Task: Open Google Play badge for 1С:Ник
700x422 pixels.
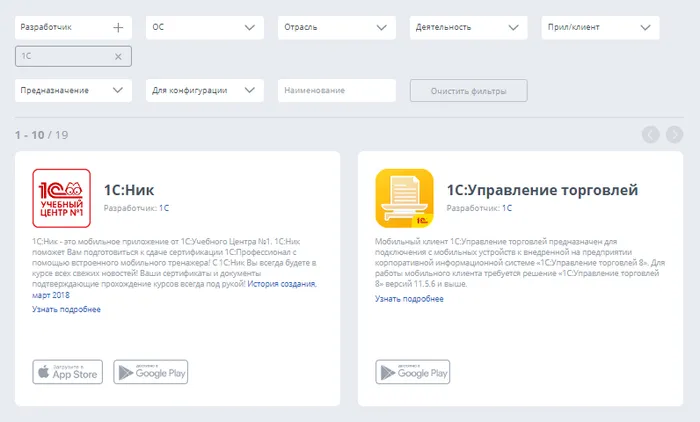Action: coord(150,372)
